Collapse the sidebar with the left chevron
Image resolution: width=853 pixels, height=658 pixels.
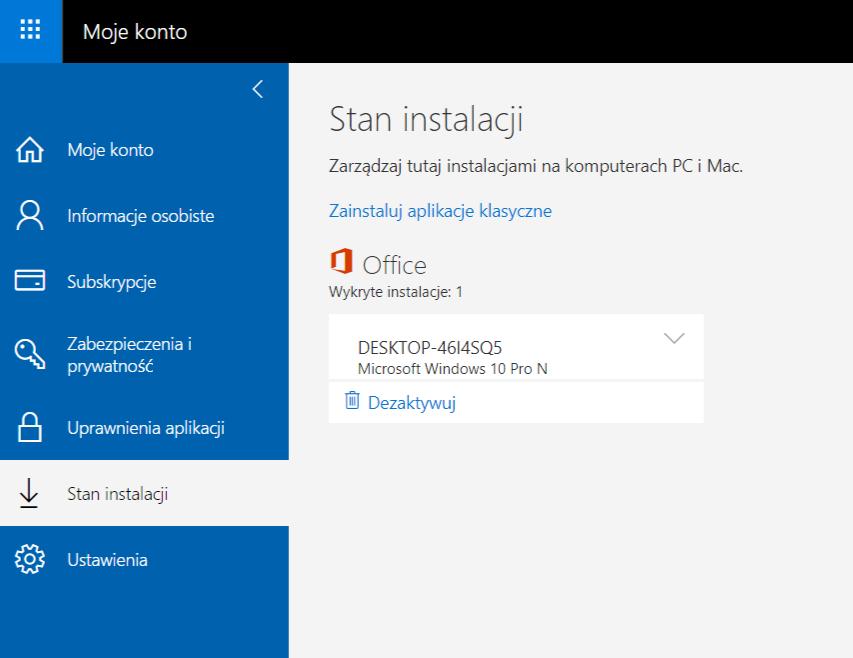258,89
